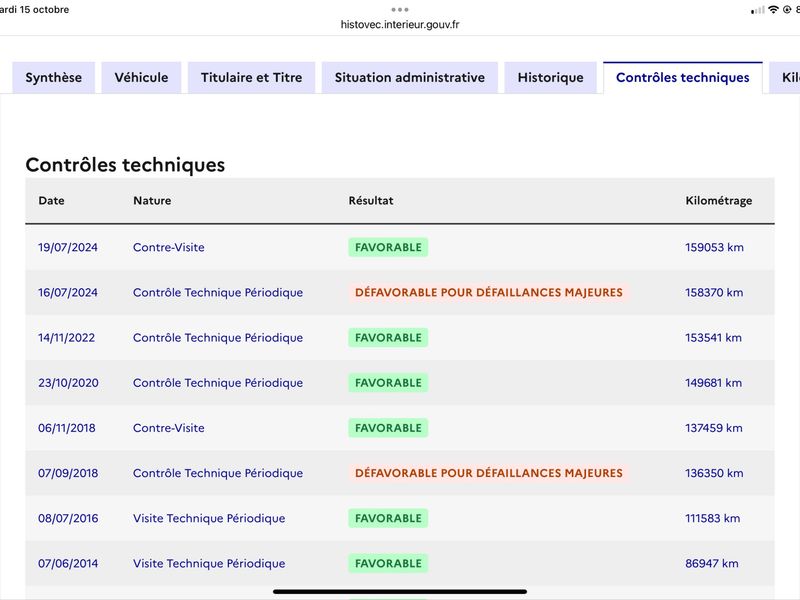Viewport: 800px width, 600px height.
Task: Click Contre-Visite in the 06/11/2018 row
Action: [169, 428]
